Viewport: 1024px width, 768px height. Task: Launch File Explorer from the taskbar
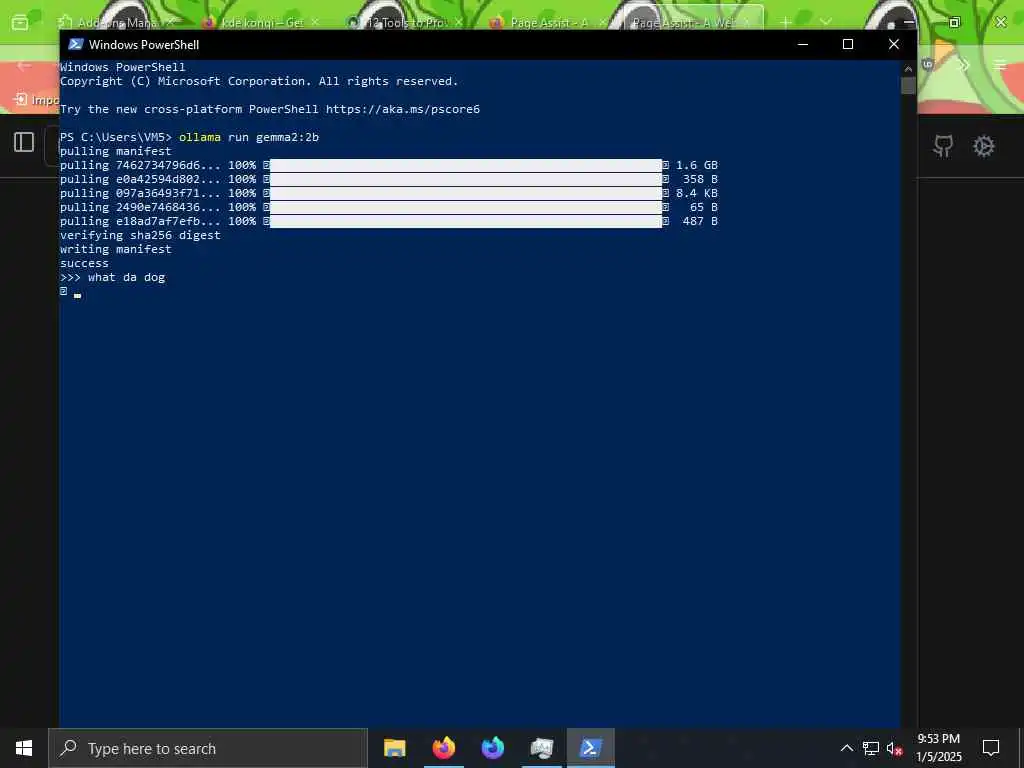(x=394, y=748)
